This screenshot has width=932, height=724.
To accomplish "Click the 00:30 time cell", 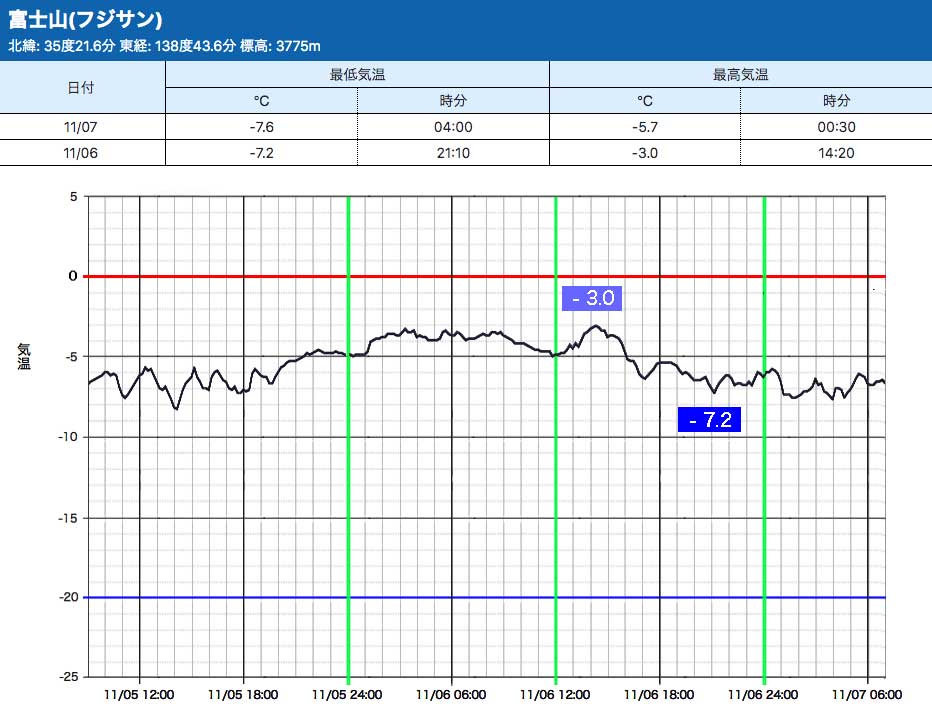I will tap(836, 127).
